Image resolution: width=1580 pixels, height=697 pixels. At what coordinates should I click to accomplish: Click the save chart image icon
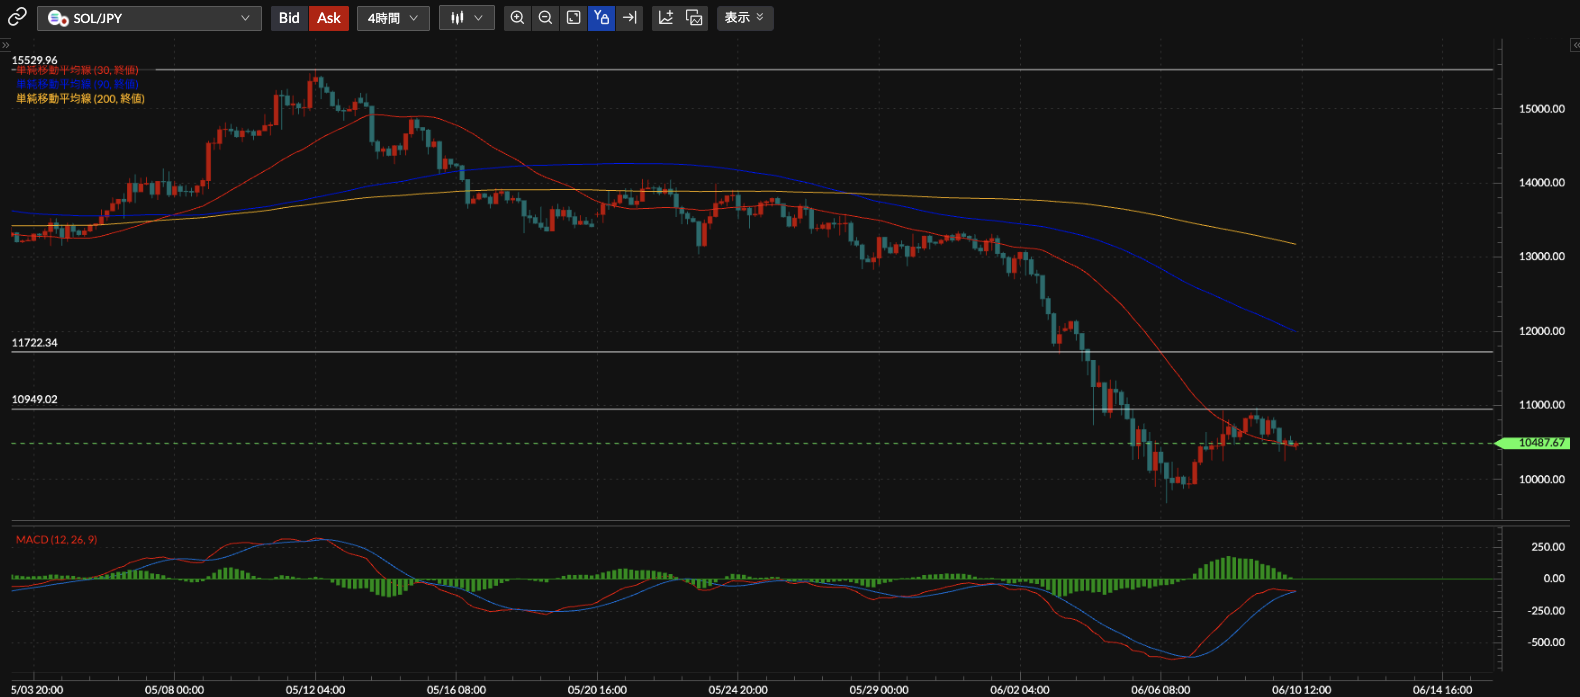click(694, 18)
